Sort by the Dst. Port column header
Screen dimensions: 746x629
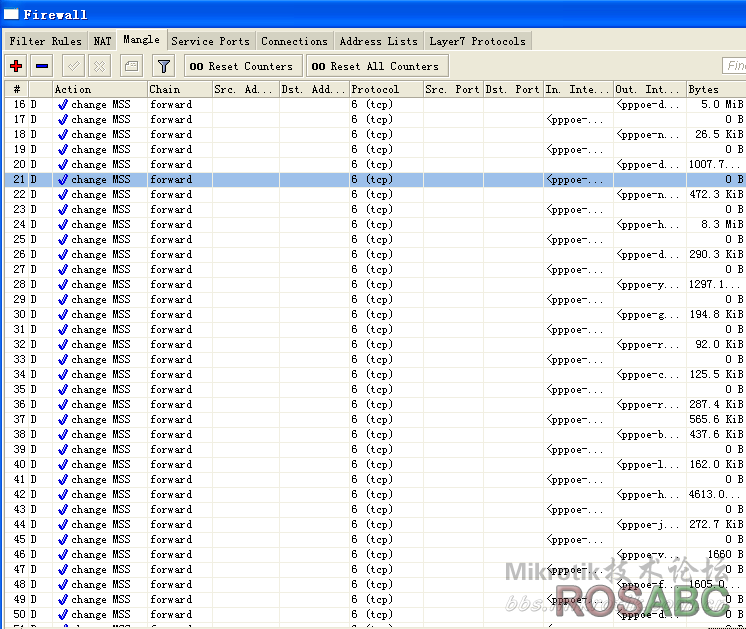click(513, 89)
